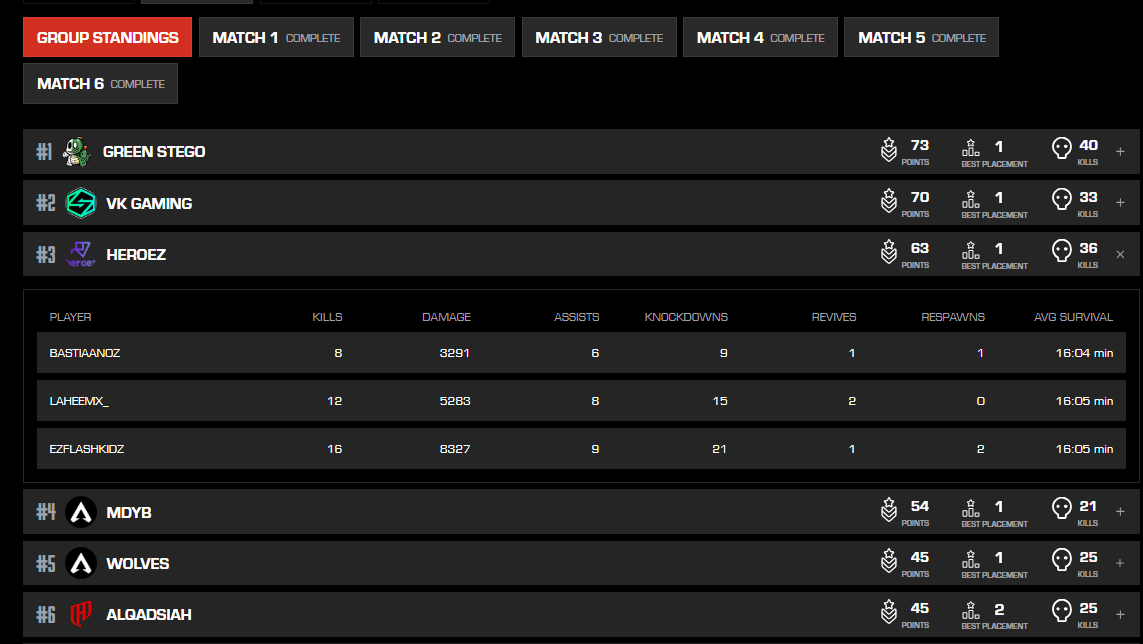Click the LAHEEMX_ player row name
This screenshot has width=1143, height=644.
coord(79,401)
